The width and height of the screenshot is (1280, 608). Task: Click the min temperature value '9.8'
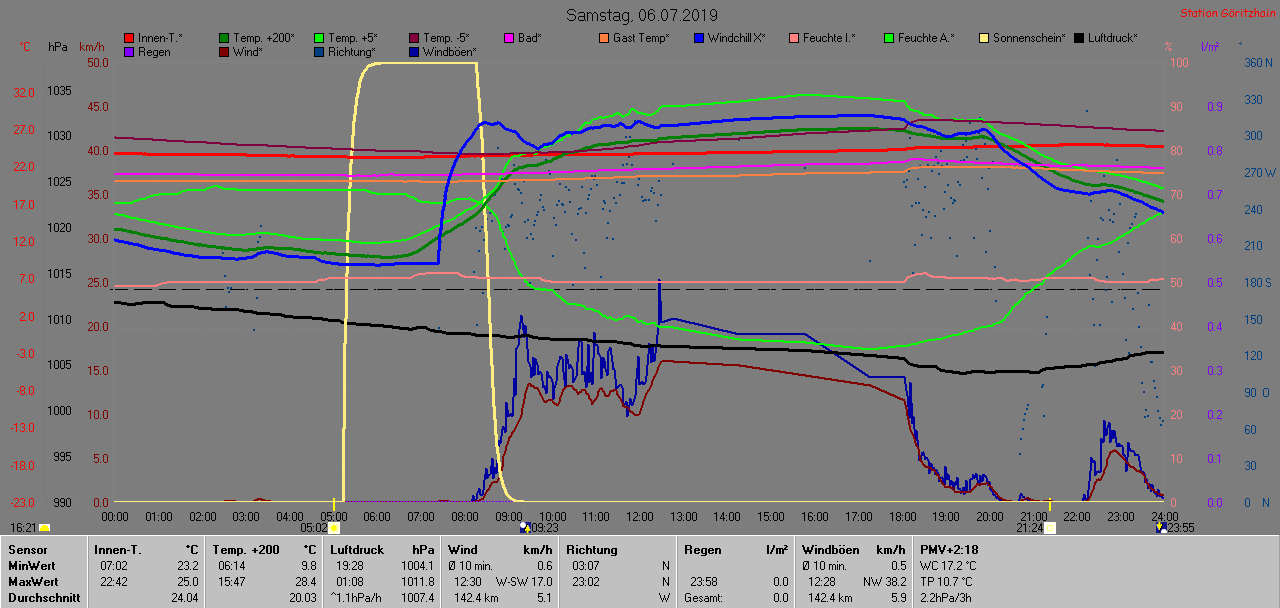click(x=309, y=566)
